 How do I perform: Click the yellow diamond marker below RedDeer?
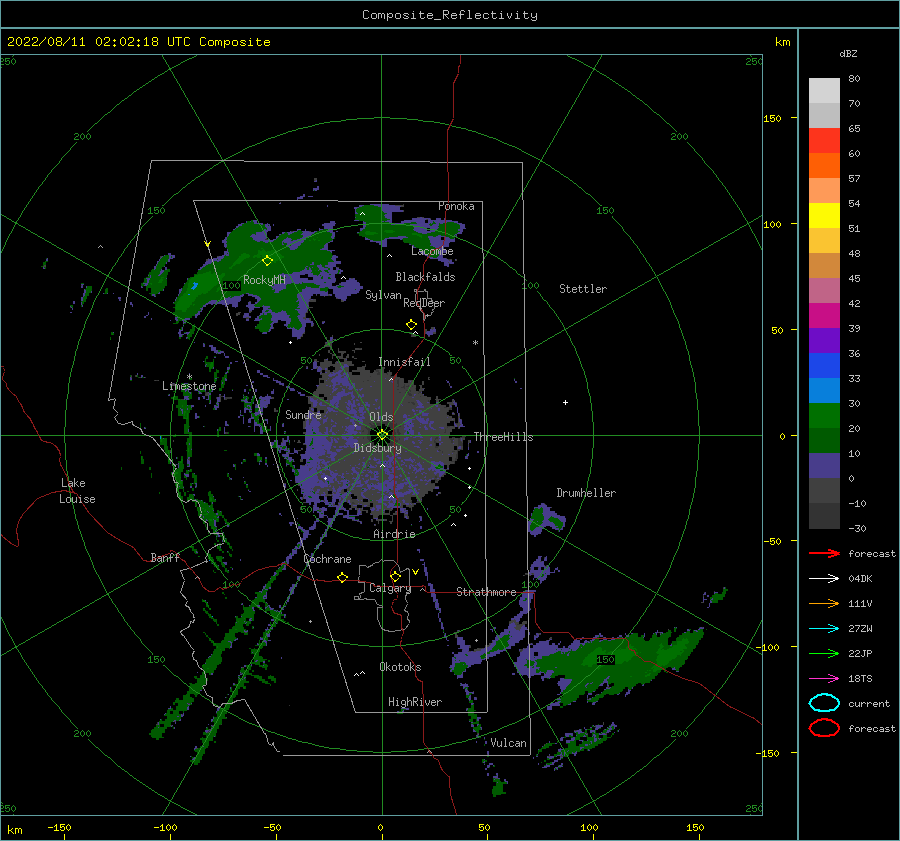click(x=411, y=325)
